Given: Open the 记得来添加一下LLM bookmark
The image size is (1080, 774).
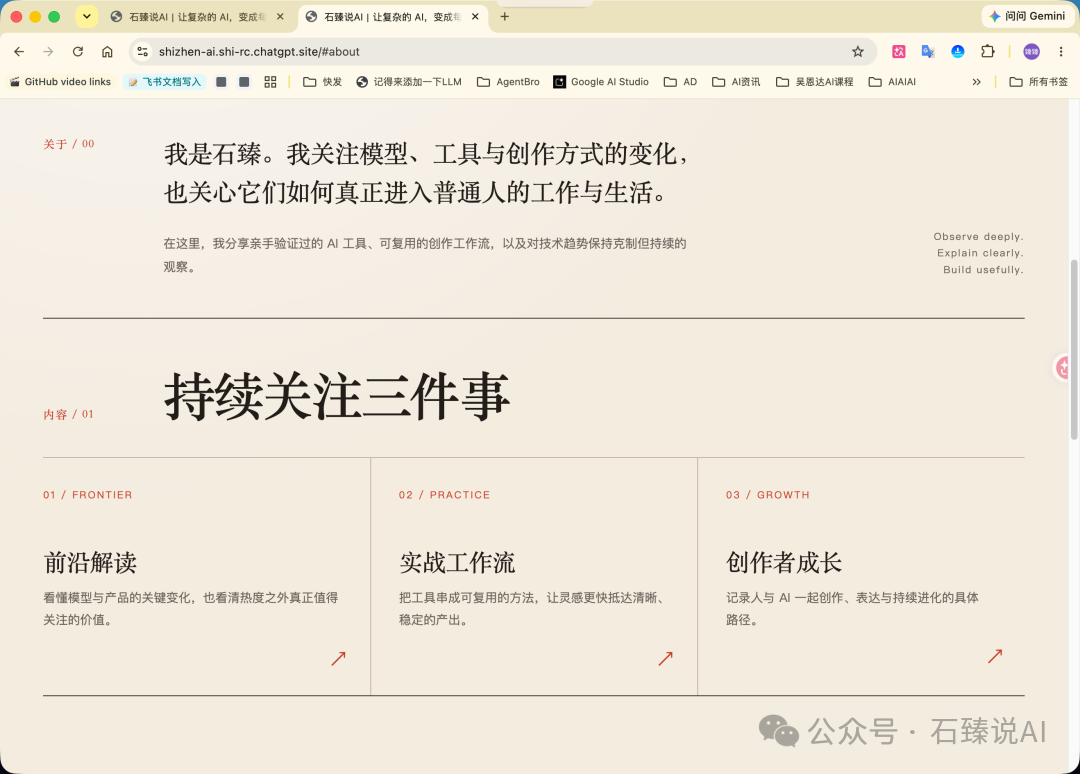Looking at the screenshot, I should pos(409,82).
